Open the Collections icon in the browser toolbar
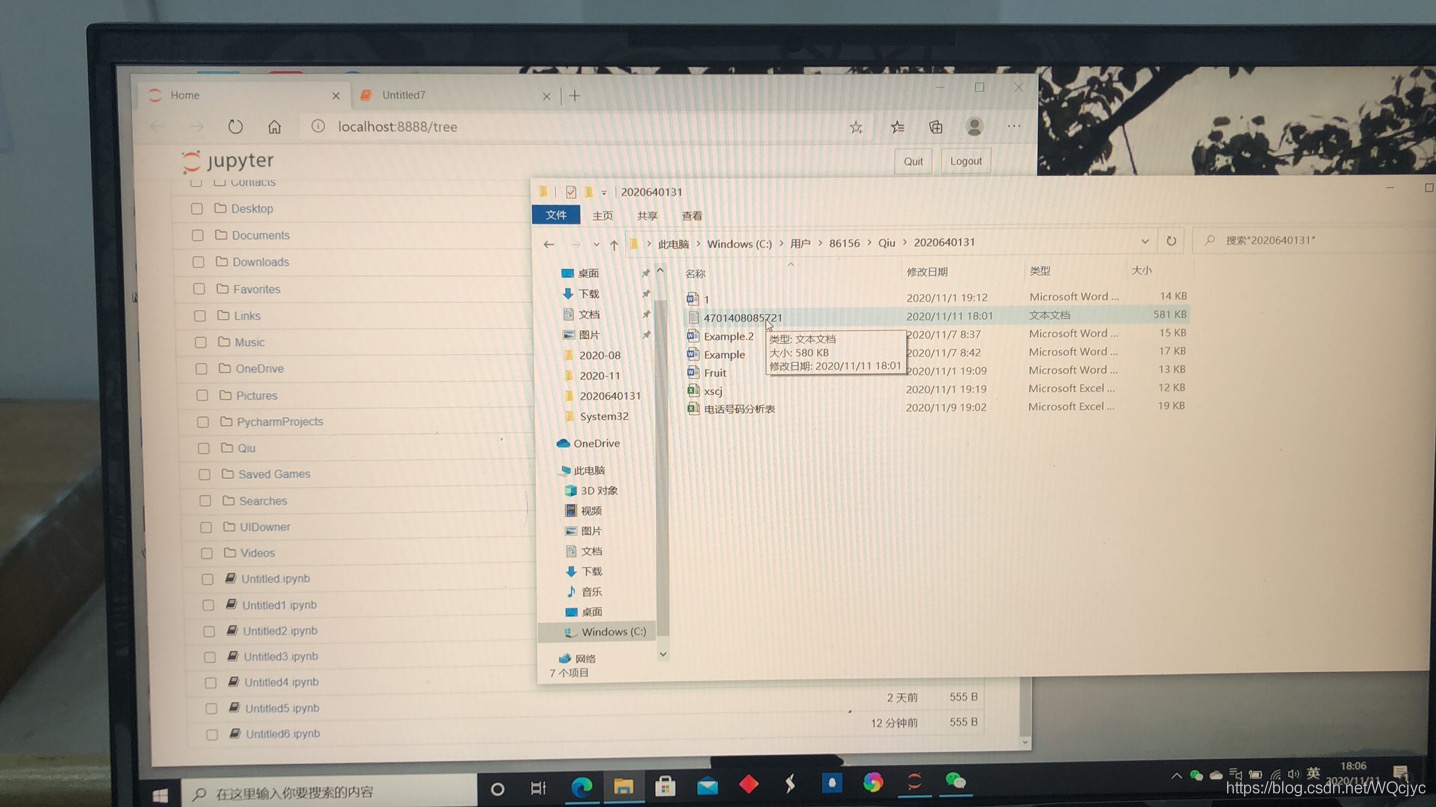1436x807 pixels. (x=936, y=127)
